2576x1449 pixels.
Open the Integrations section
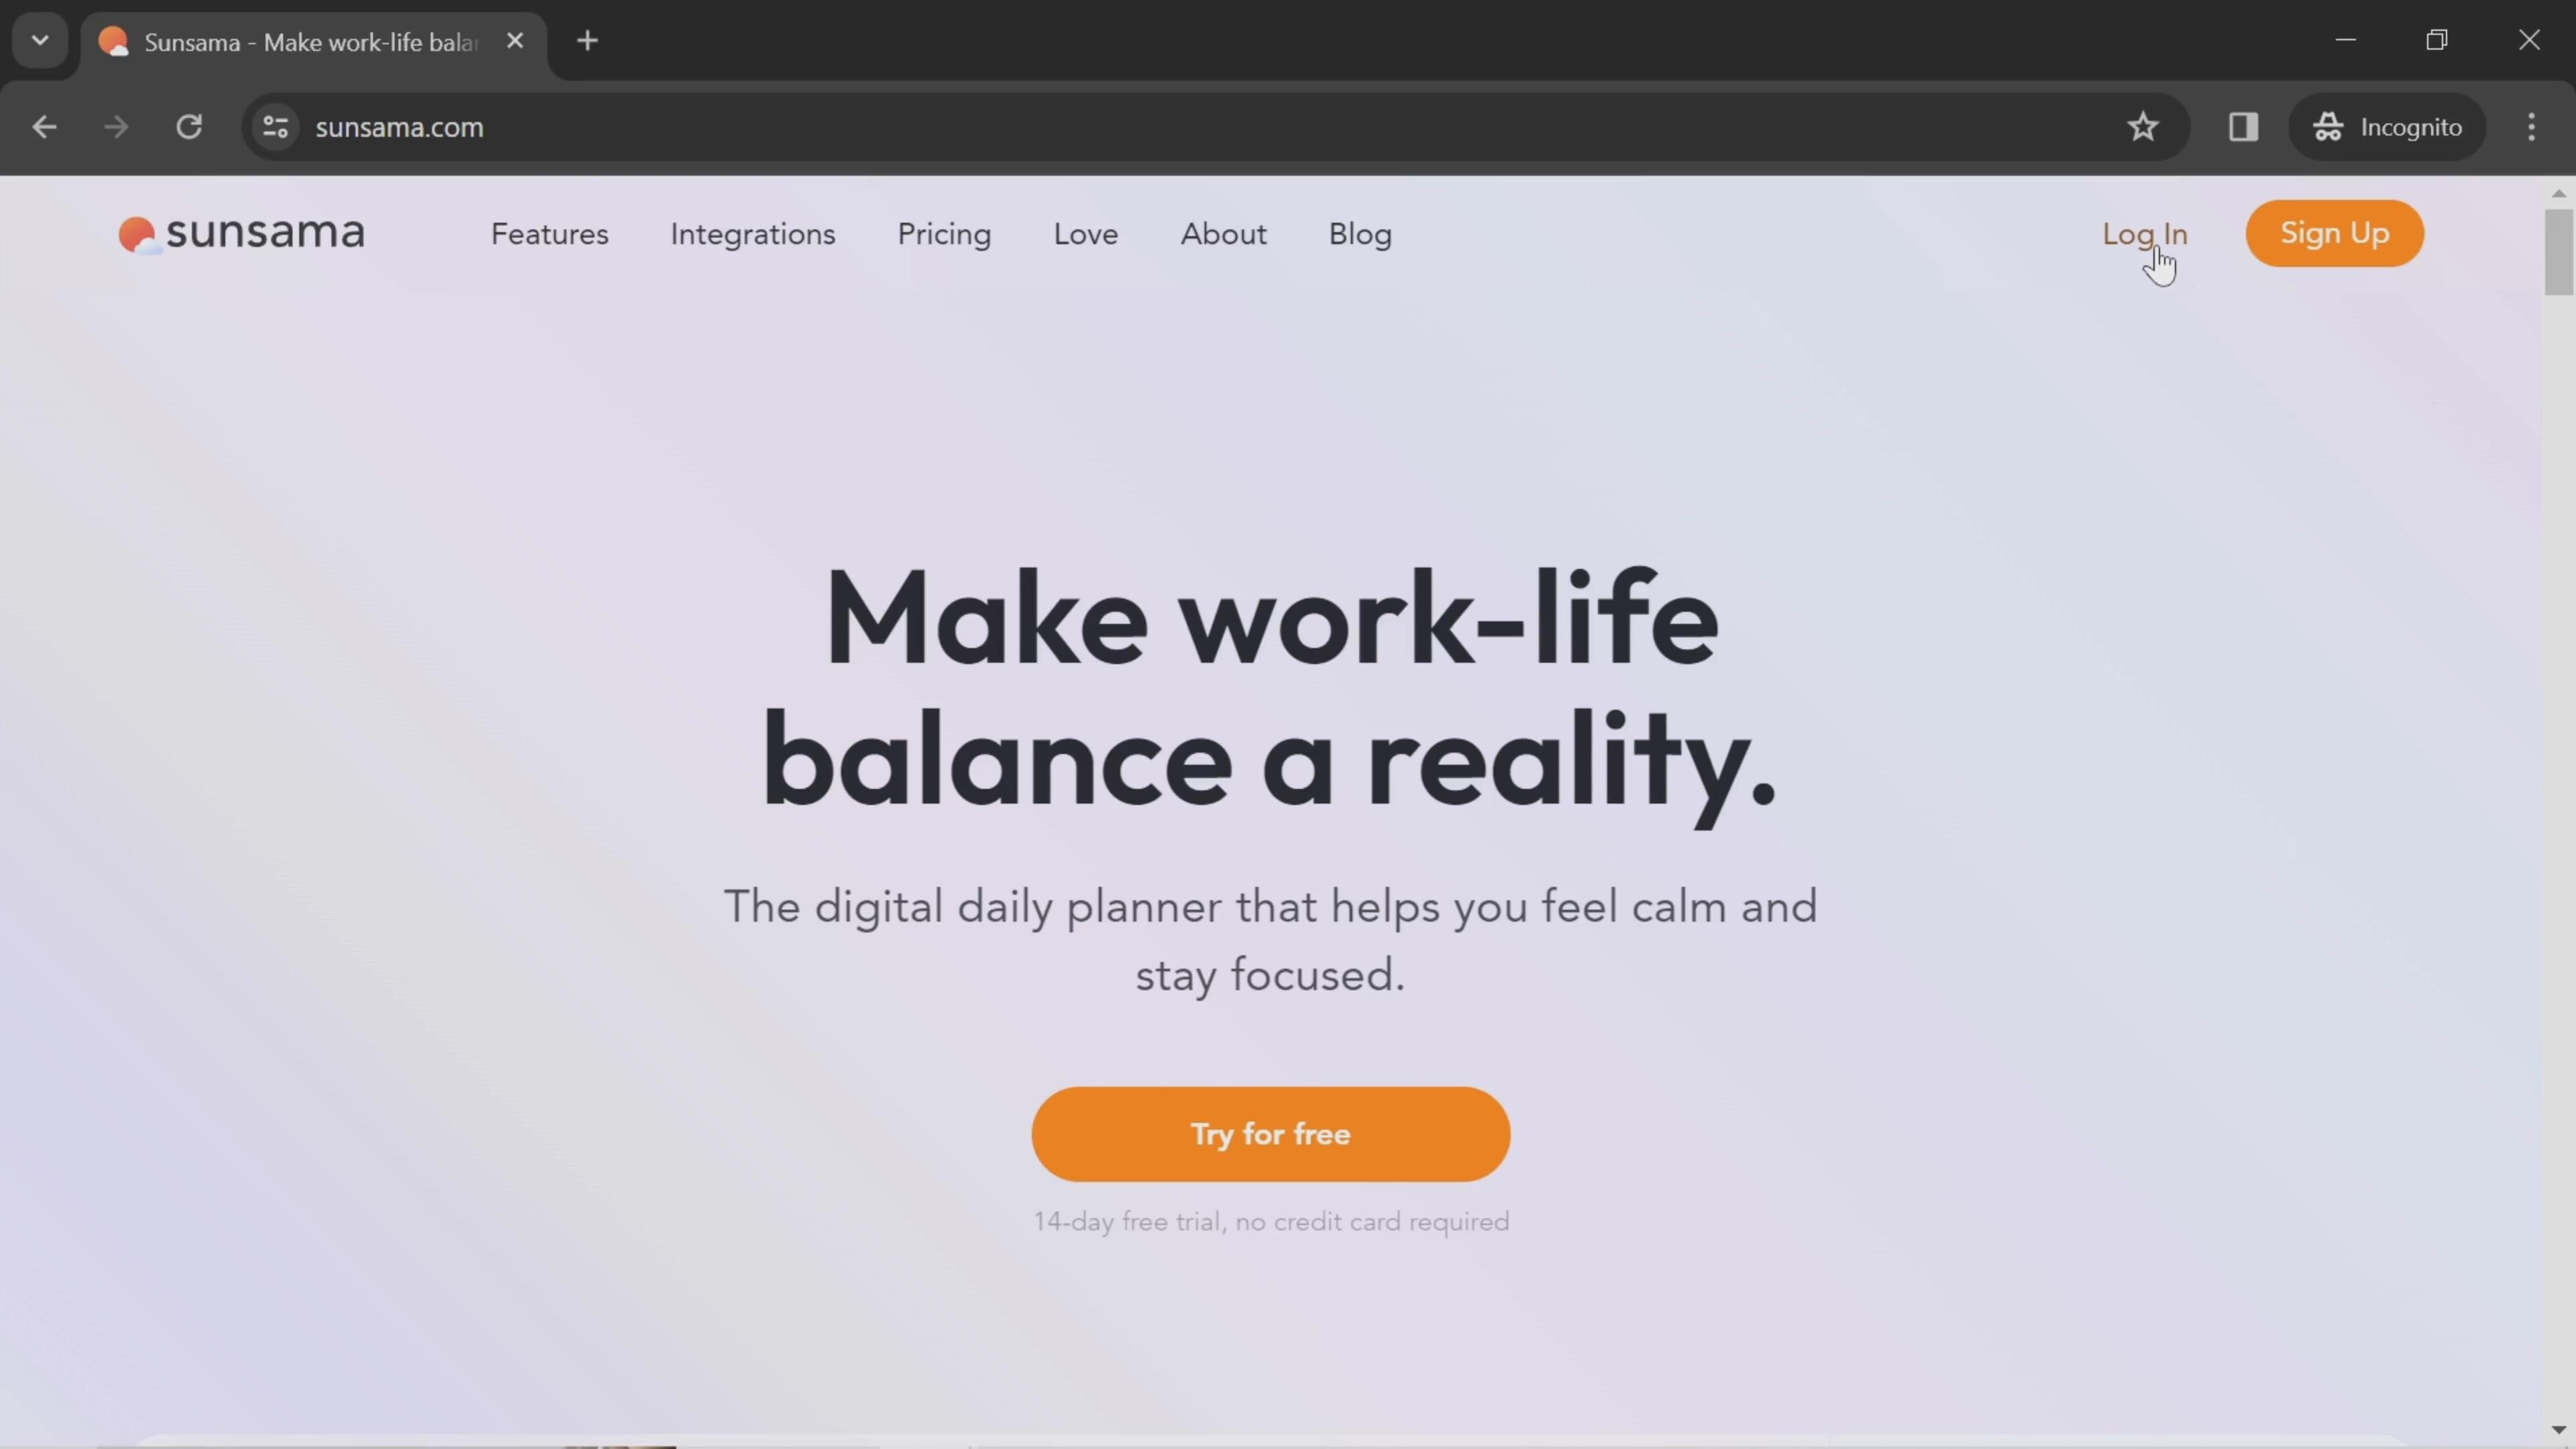point(752,233)
